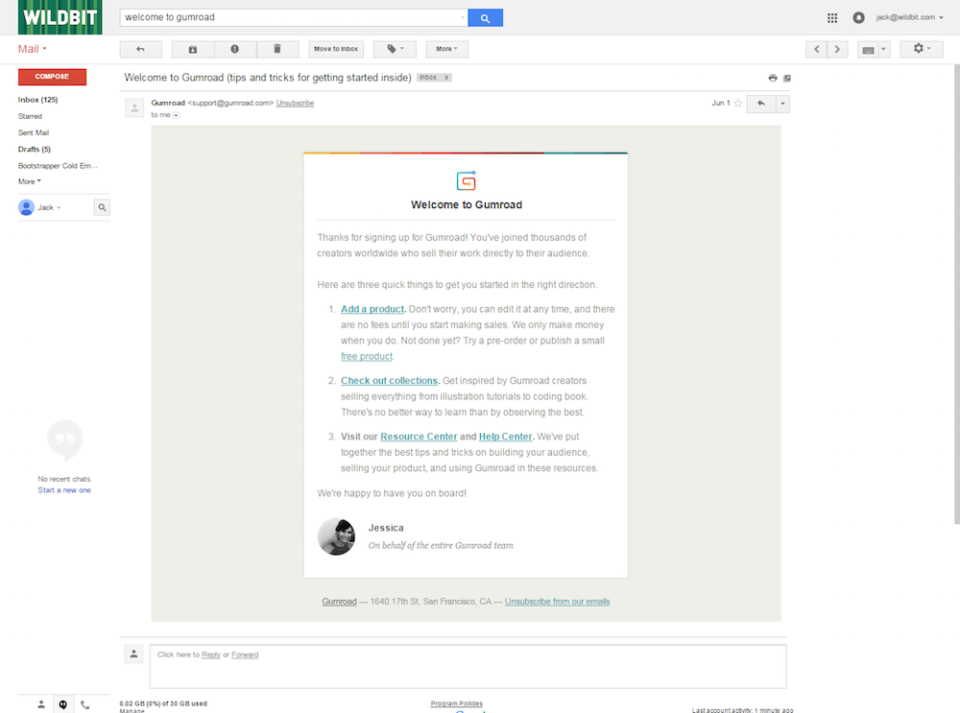Screen dimensions: 960x713
Task: Go to older conversation arrow
Action: (x=838, y=49)
